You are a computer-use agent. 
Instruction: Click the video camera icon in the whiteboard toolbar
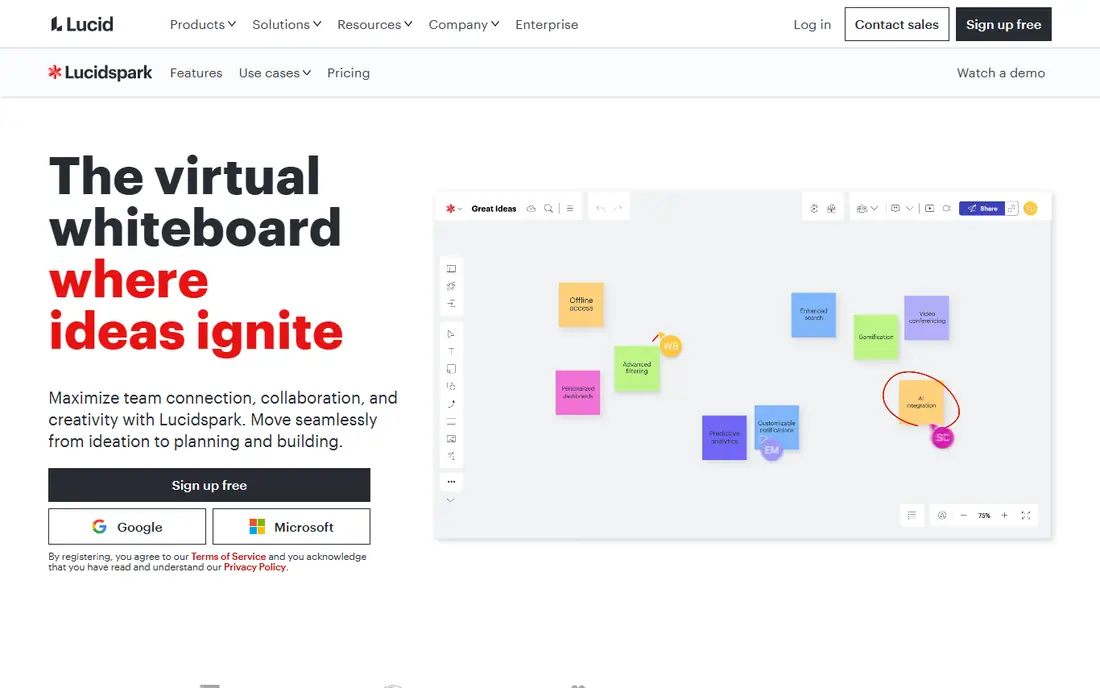[x=947, y=208]
